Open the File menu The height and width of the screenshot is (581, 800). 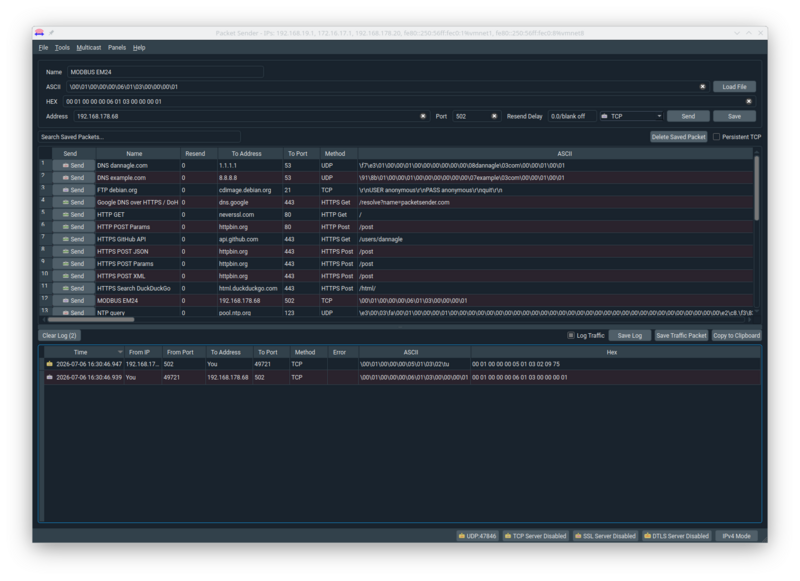tap(43, 47)
